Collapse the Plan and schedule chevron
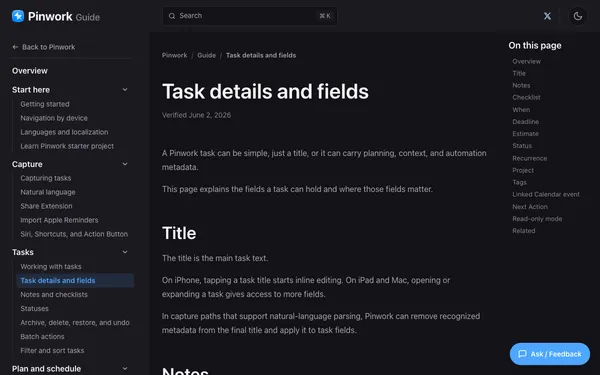The height and width of the screenshot is (375, 600). (x=125, y=368)
